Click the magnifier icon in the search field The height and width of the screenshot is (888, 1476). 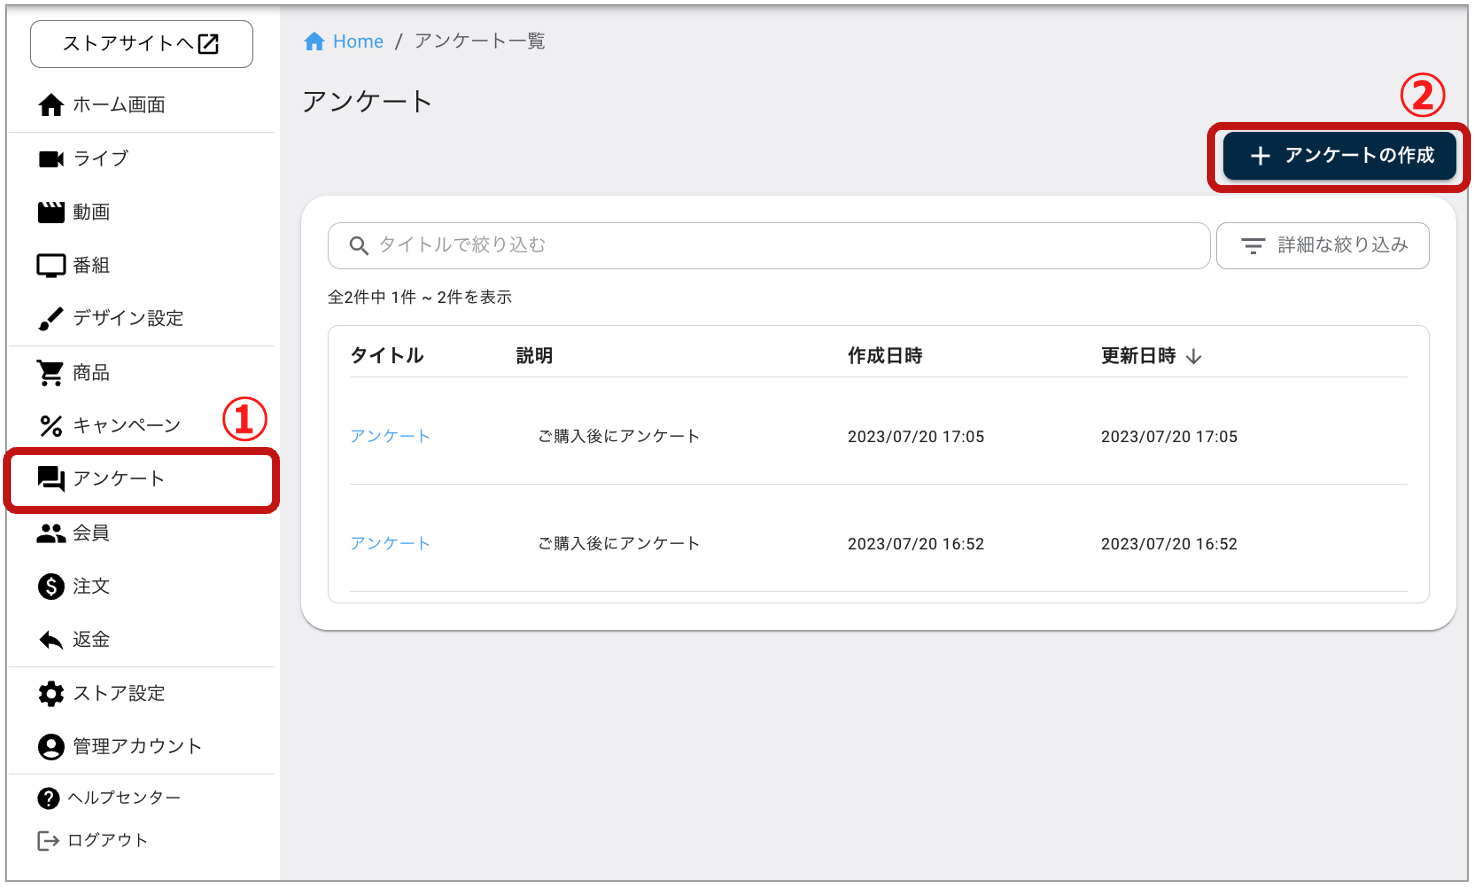(x=359, y=246)
